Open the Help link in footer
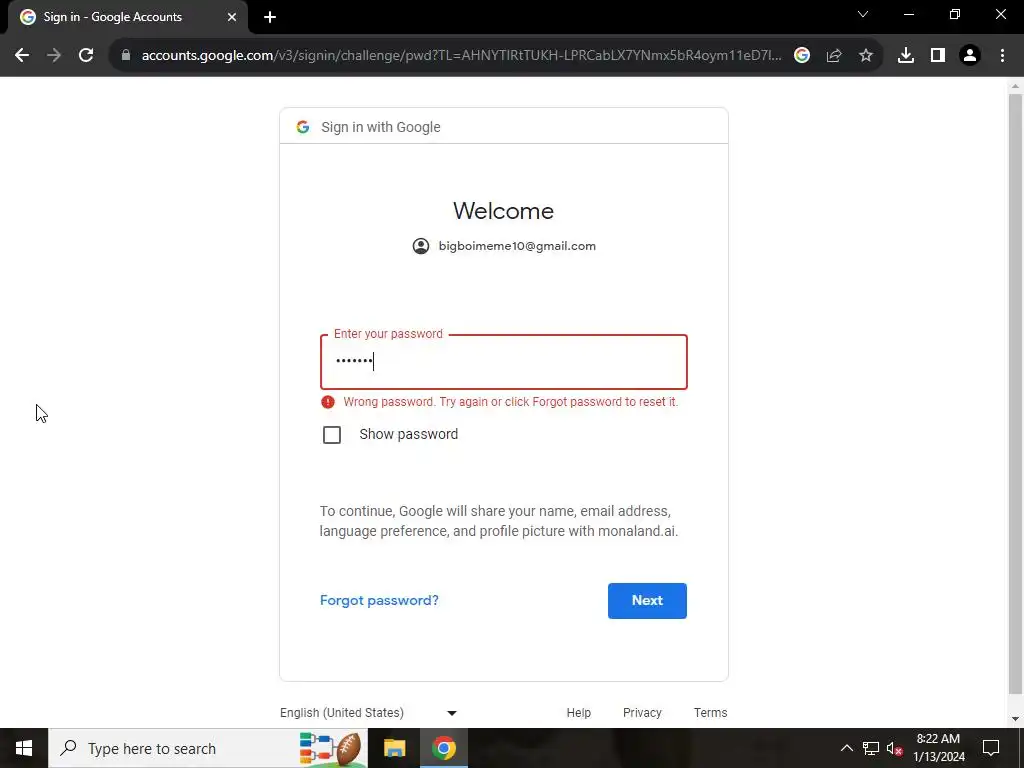This screenshot has height=768, width=1024. click(579, 712)
